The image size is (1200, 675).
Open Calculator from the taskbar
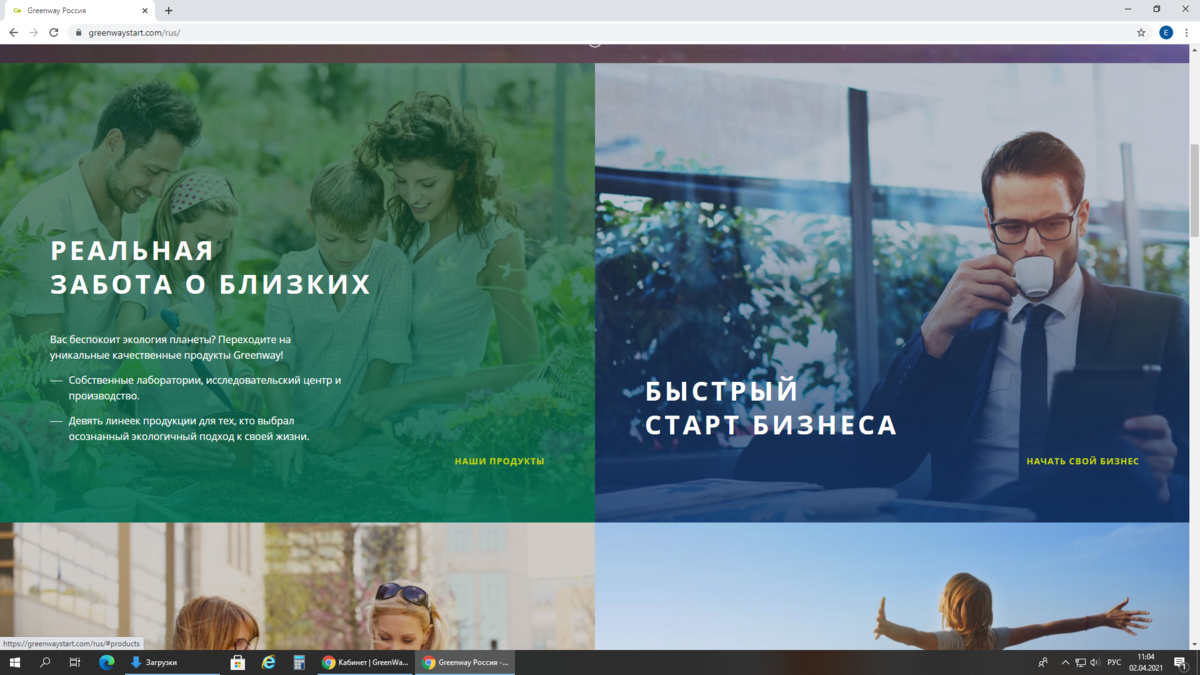click(x=298, y=662)
